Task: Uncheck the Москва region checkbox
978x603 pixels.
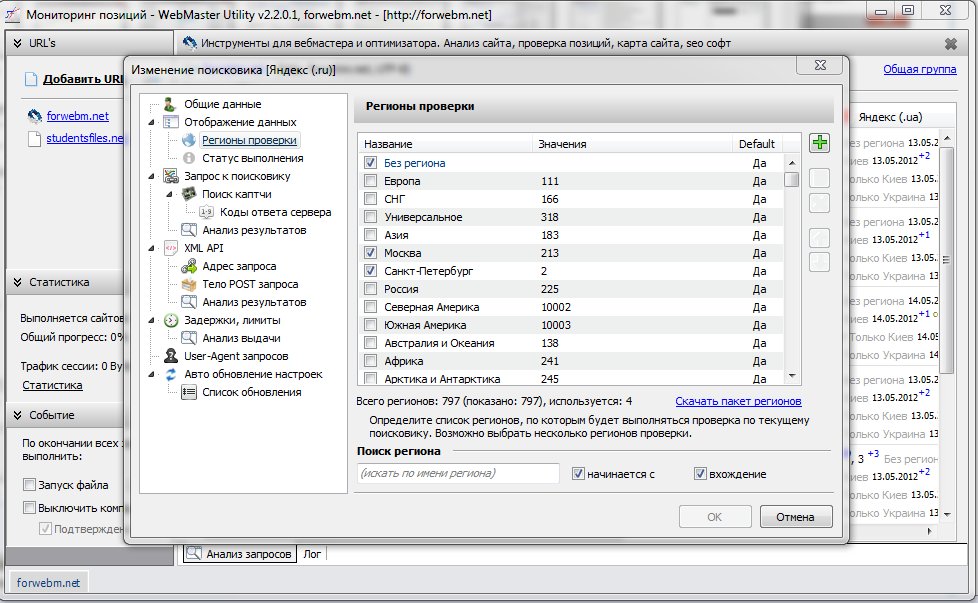Action: pos(371,253)
